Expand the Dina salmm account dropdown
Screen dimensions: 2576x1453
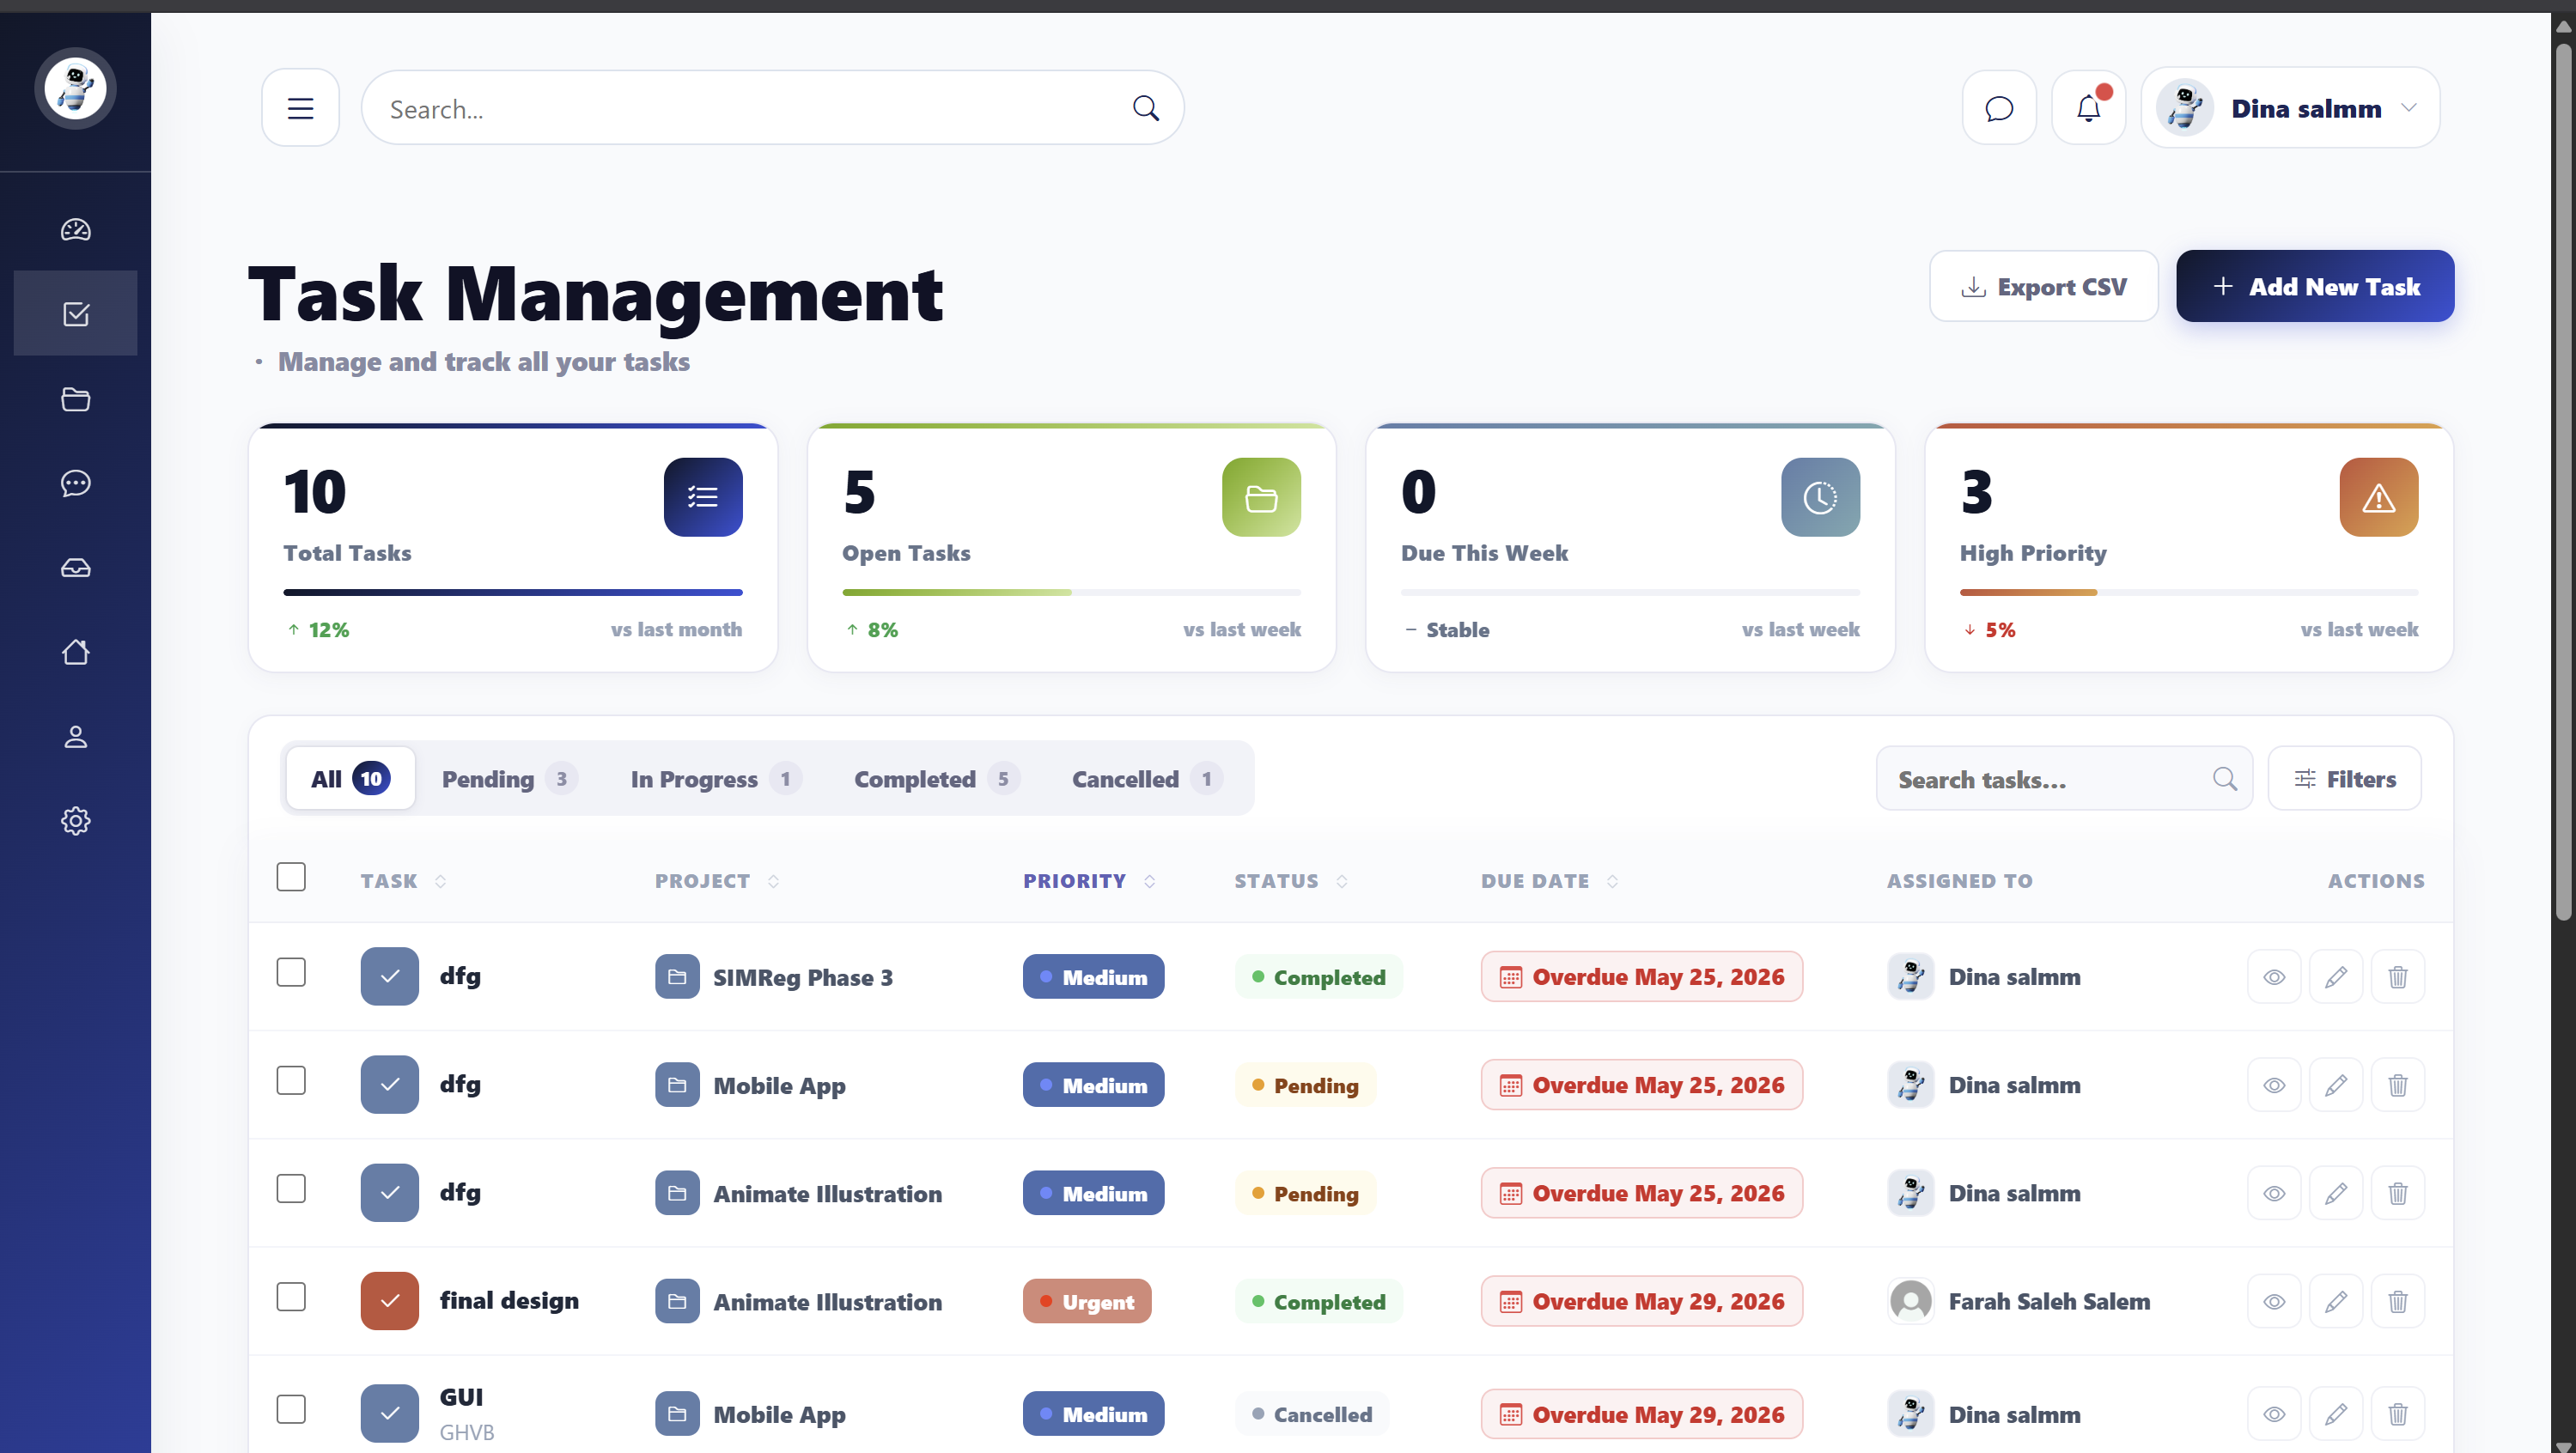tap(2290, 108)
